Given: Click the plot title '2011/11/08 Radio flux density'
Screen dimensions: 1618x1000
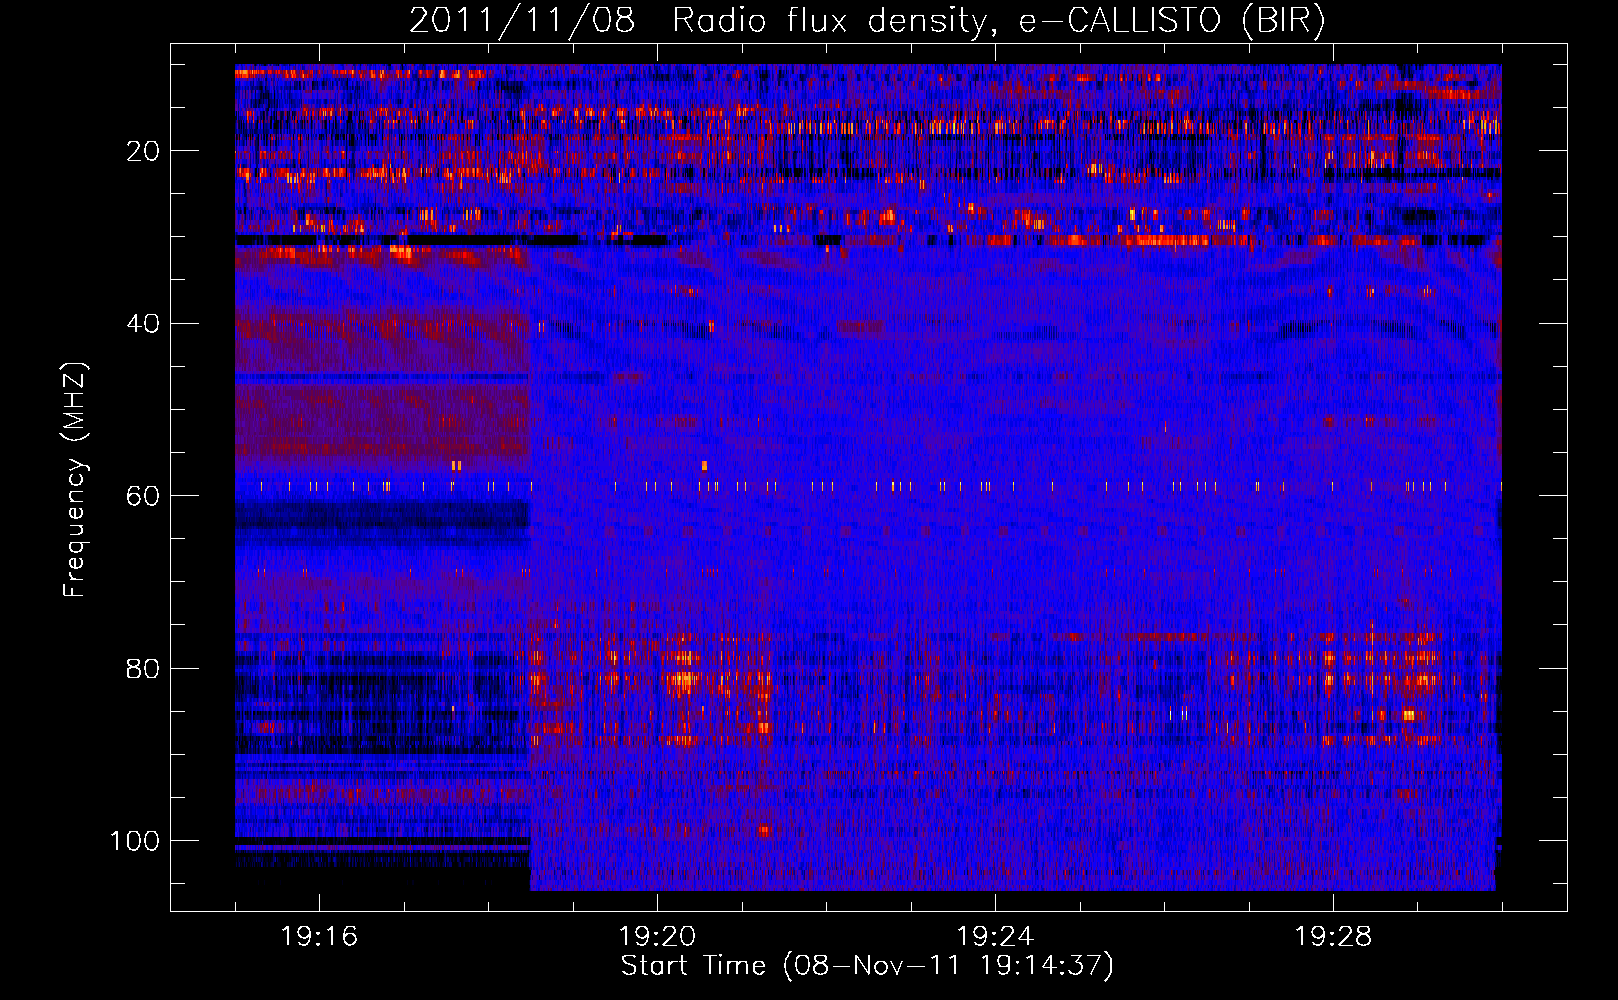Looking at the screenshot, I should 867,21.
